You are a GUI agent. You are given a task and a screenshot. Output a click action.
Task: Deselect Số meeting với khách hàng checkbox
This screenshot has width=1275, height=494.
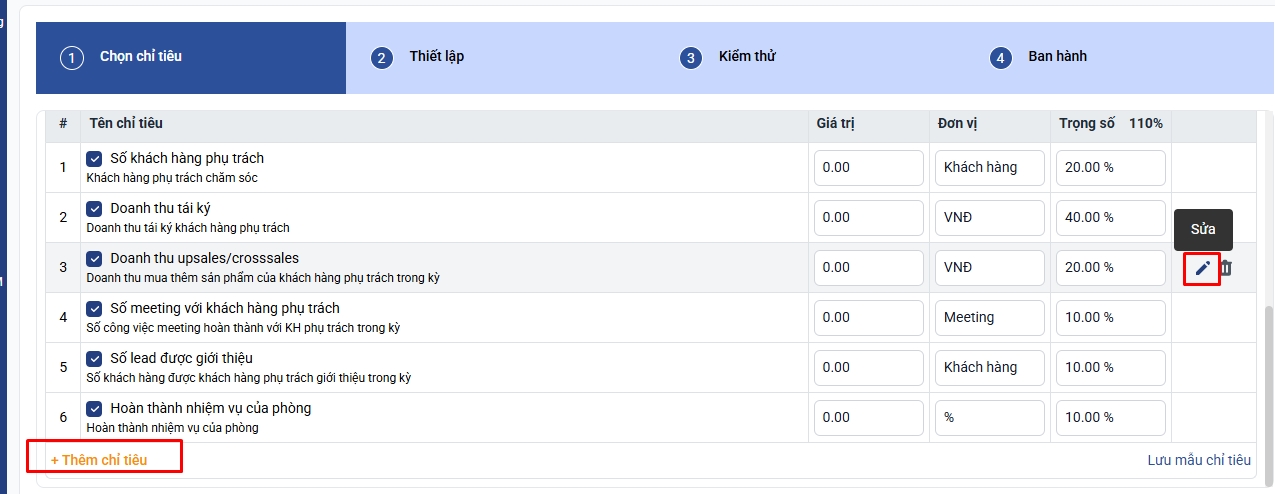coord(94,309)
